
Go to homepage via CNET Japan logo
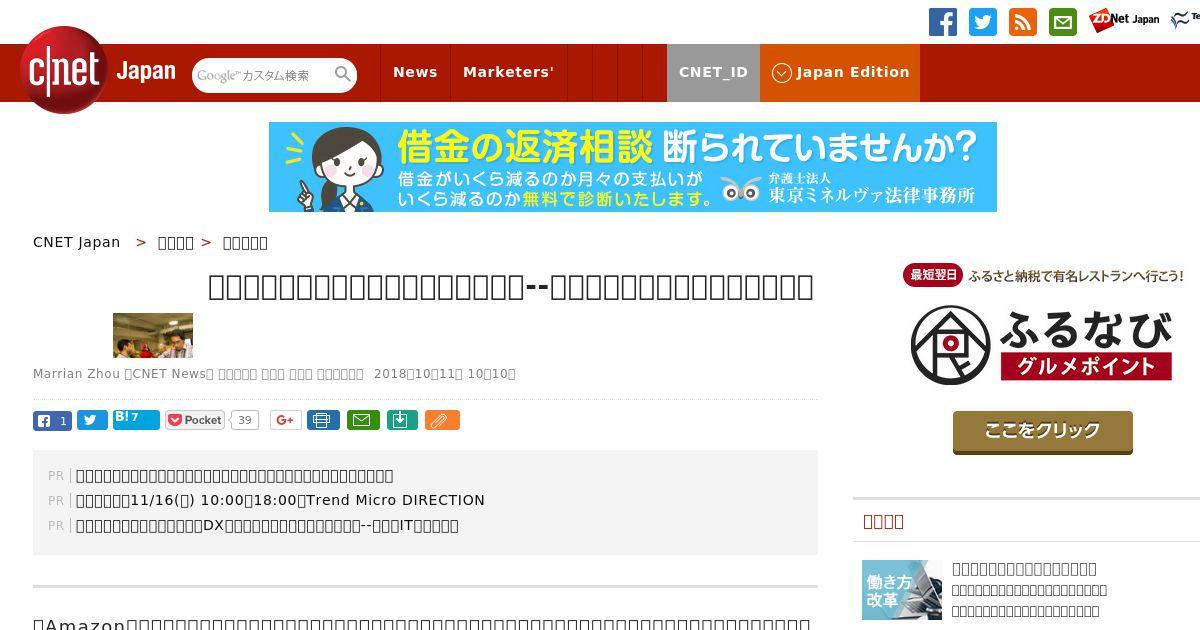pos(97,70)
